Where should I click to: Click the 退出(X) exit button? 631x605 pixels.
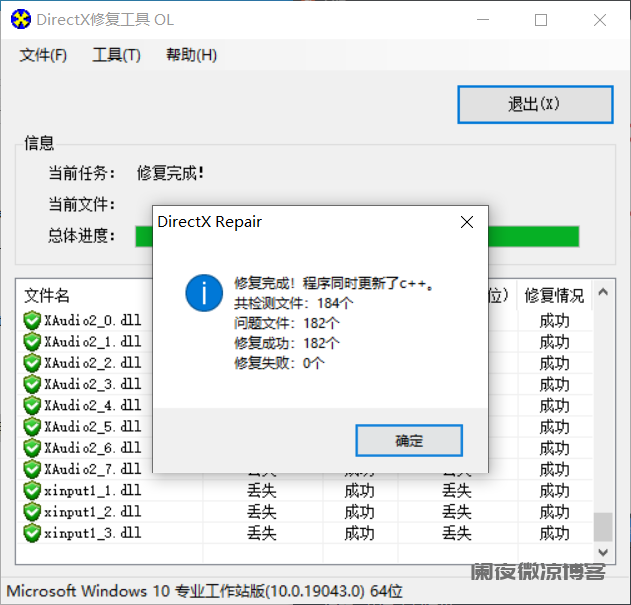pos(535,104)
